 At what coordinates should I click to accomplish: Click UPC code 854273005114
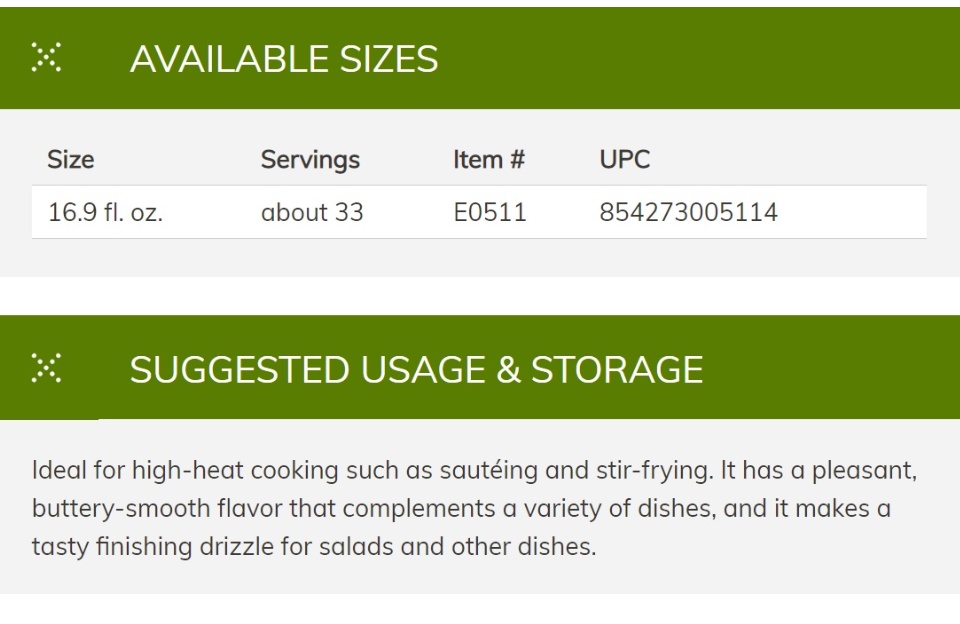point(688,212)
